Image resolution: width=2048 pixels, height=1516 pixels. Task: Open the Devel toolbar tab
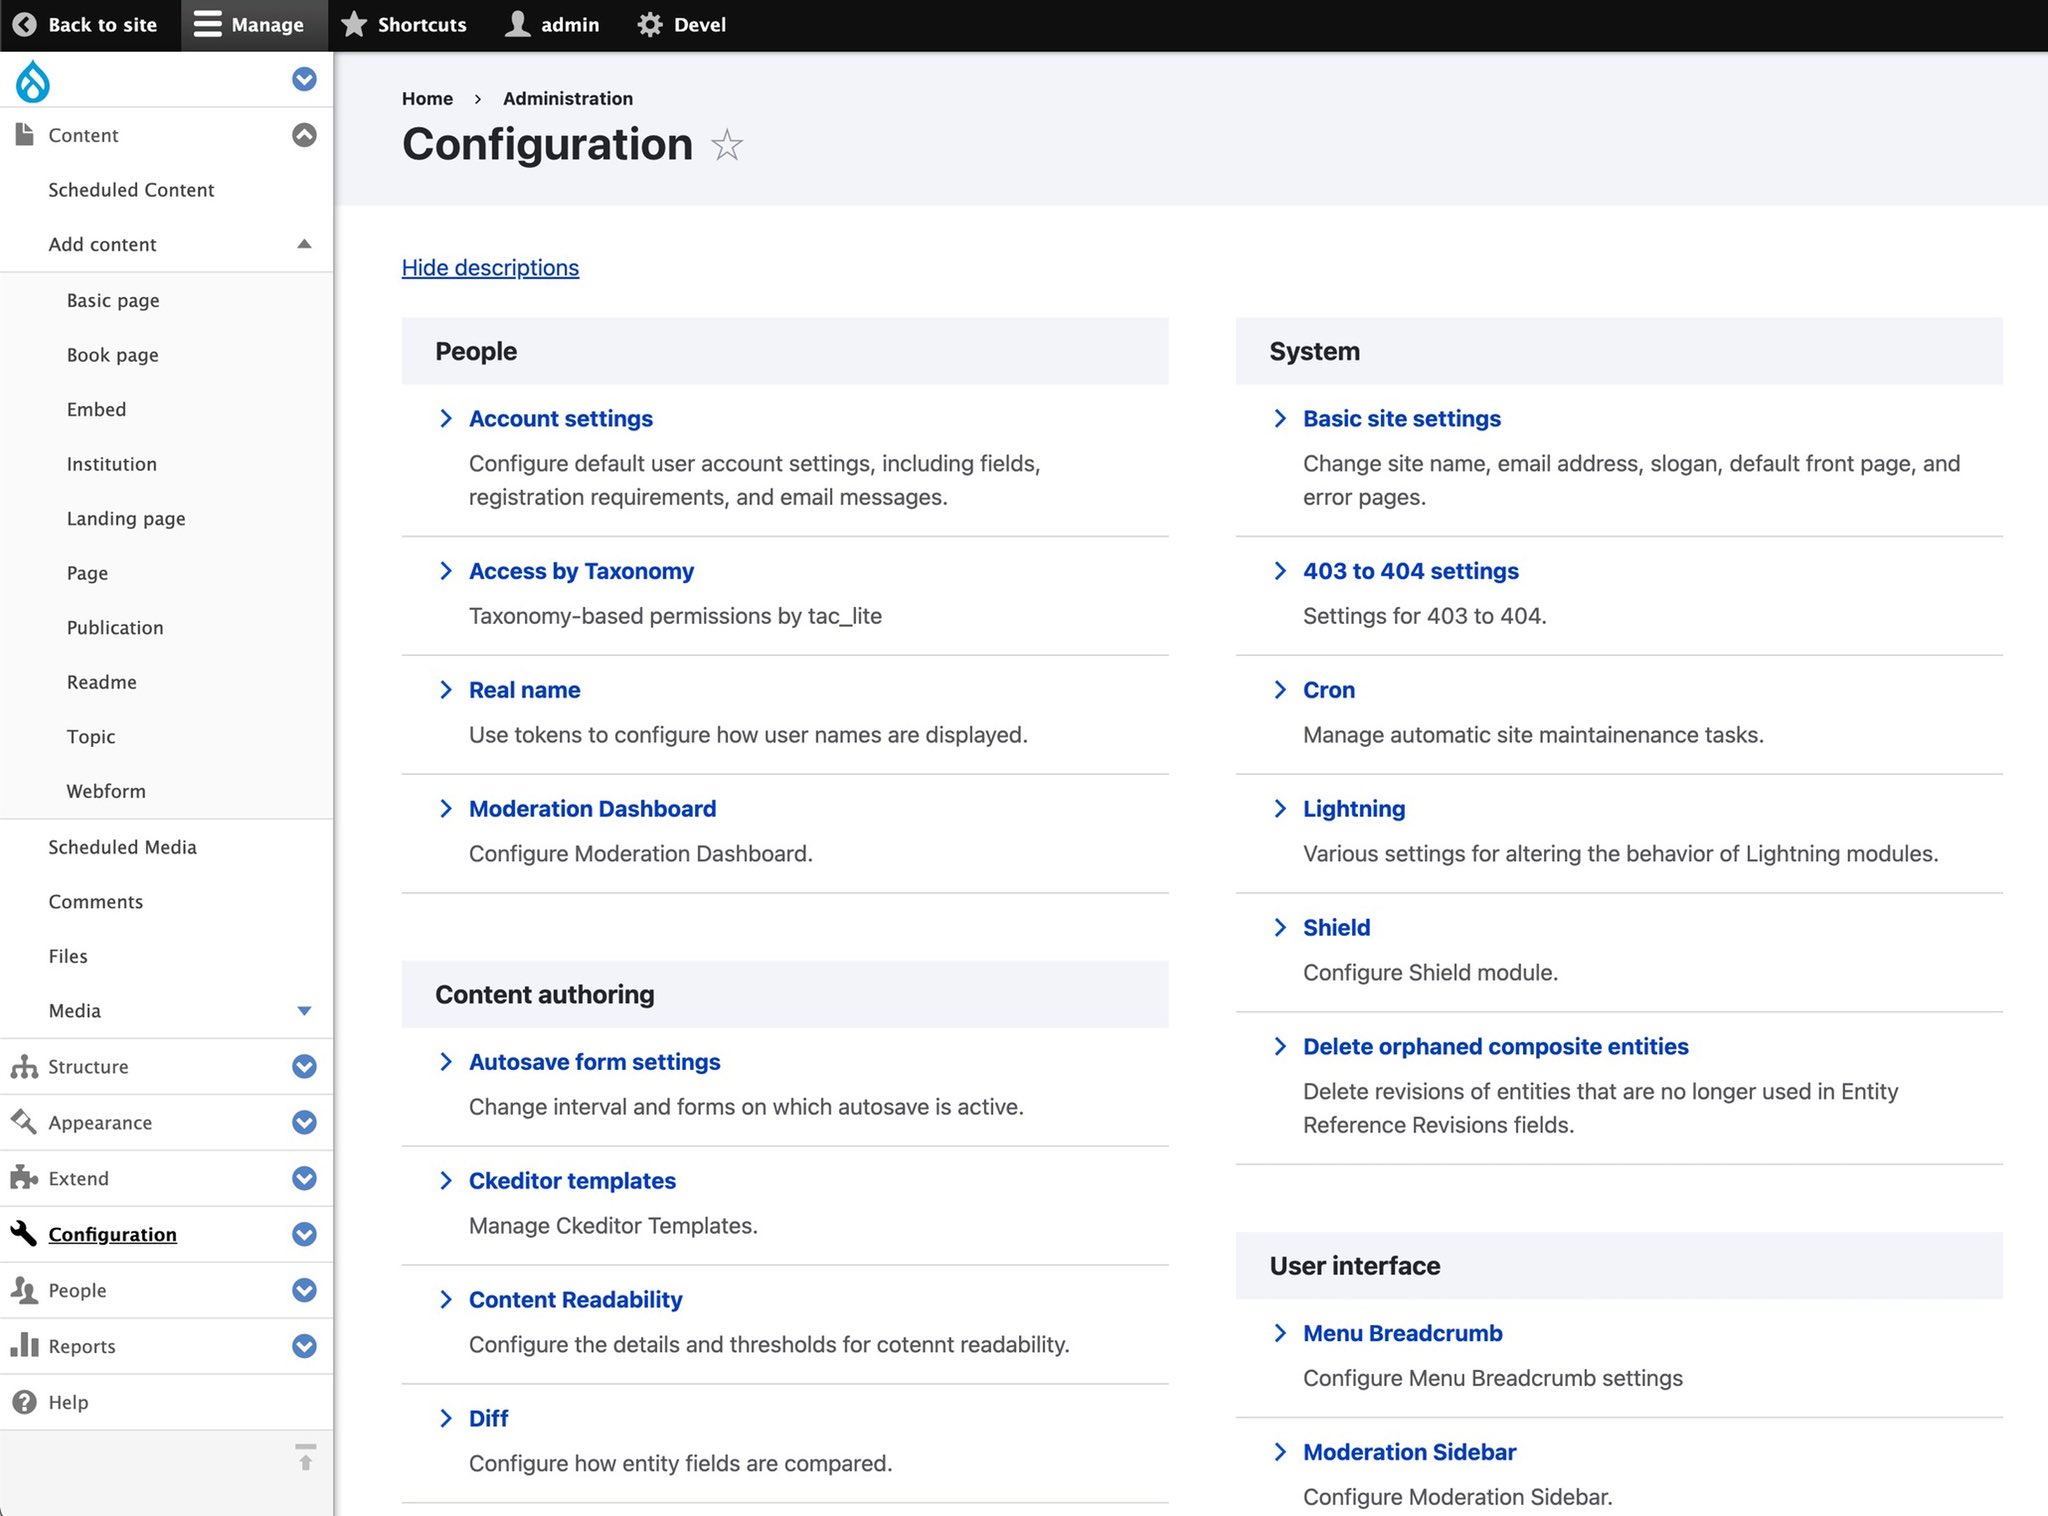[682, 25]
